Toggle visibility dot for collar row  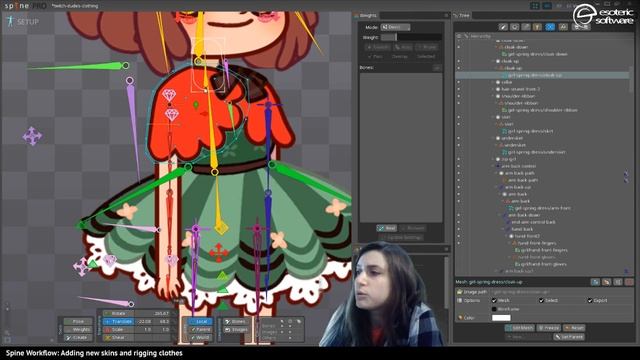[x=458, y=82]
